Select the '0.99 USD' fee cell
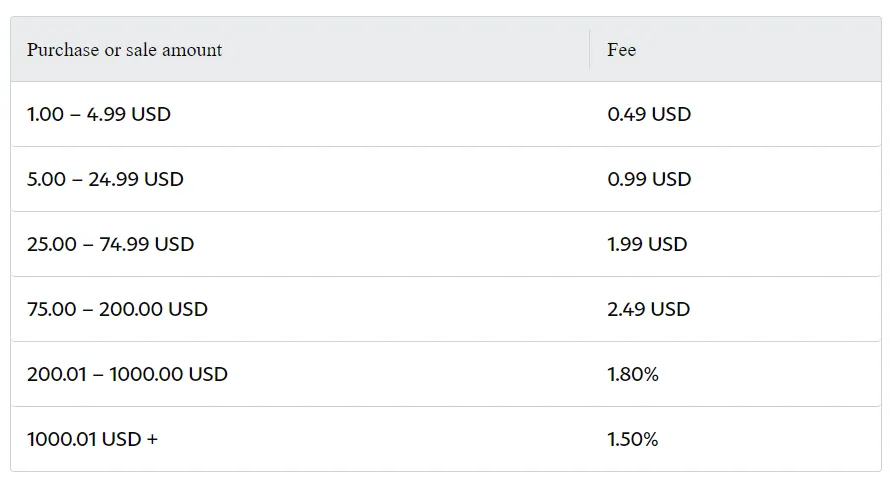Screen dimensions: 893x481 pos(735,179)
